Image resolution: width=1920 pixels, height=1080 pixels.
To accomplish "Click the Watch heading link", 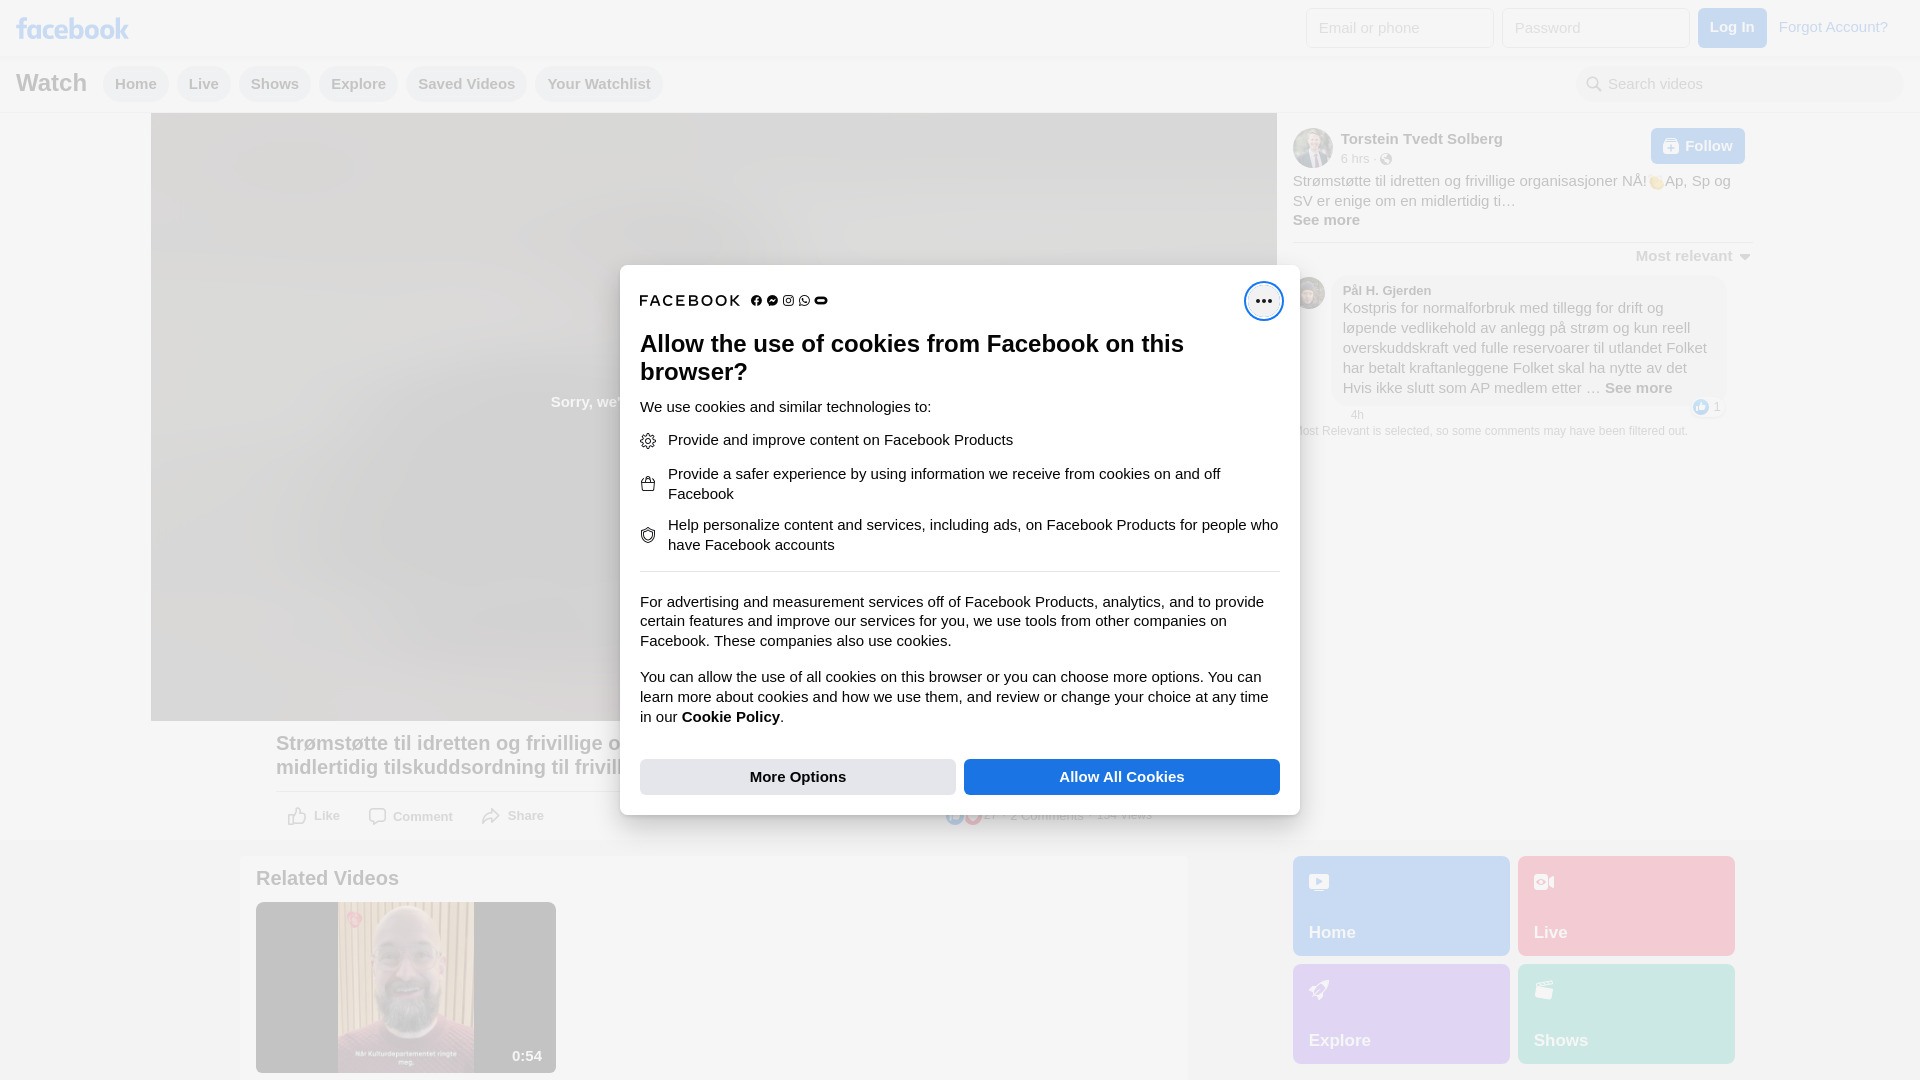I will [x=51, y=83].
